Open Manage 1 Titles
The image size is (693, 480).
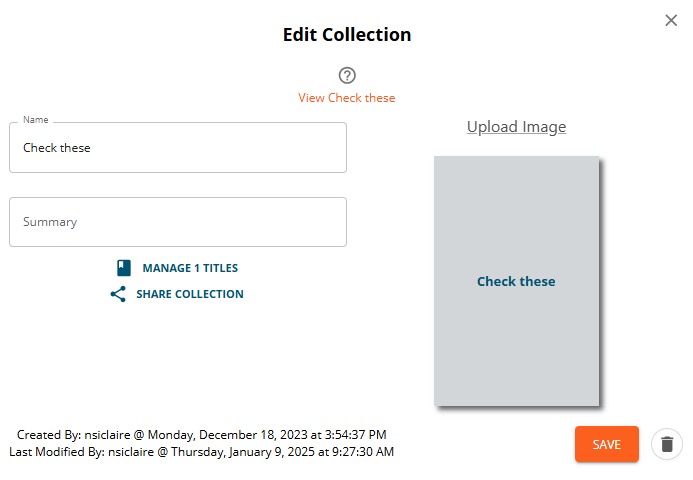[190, 268]
